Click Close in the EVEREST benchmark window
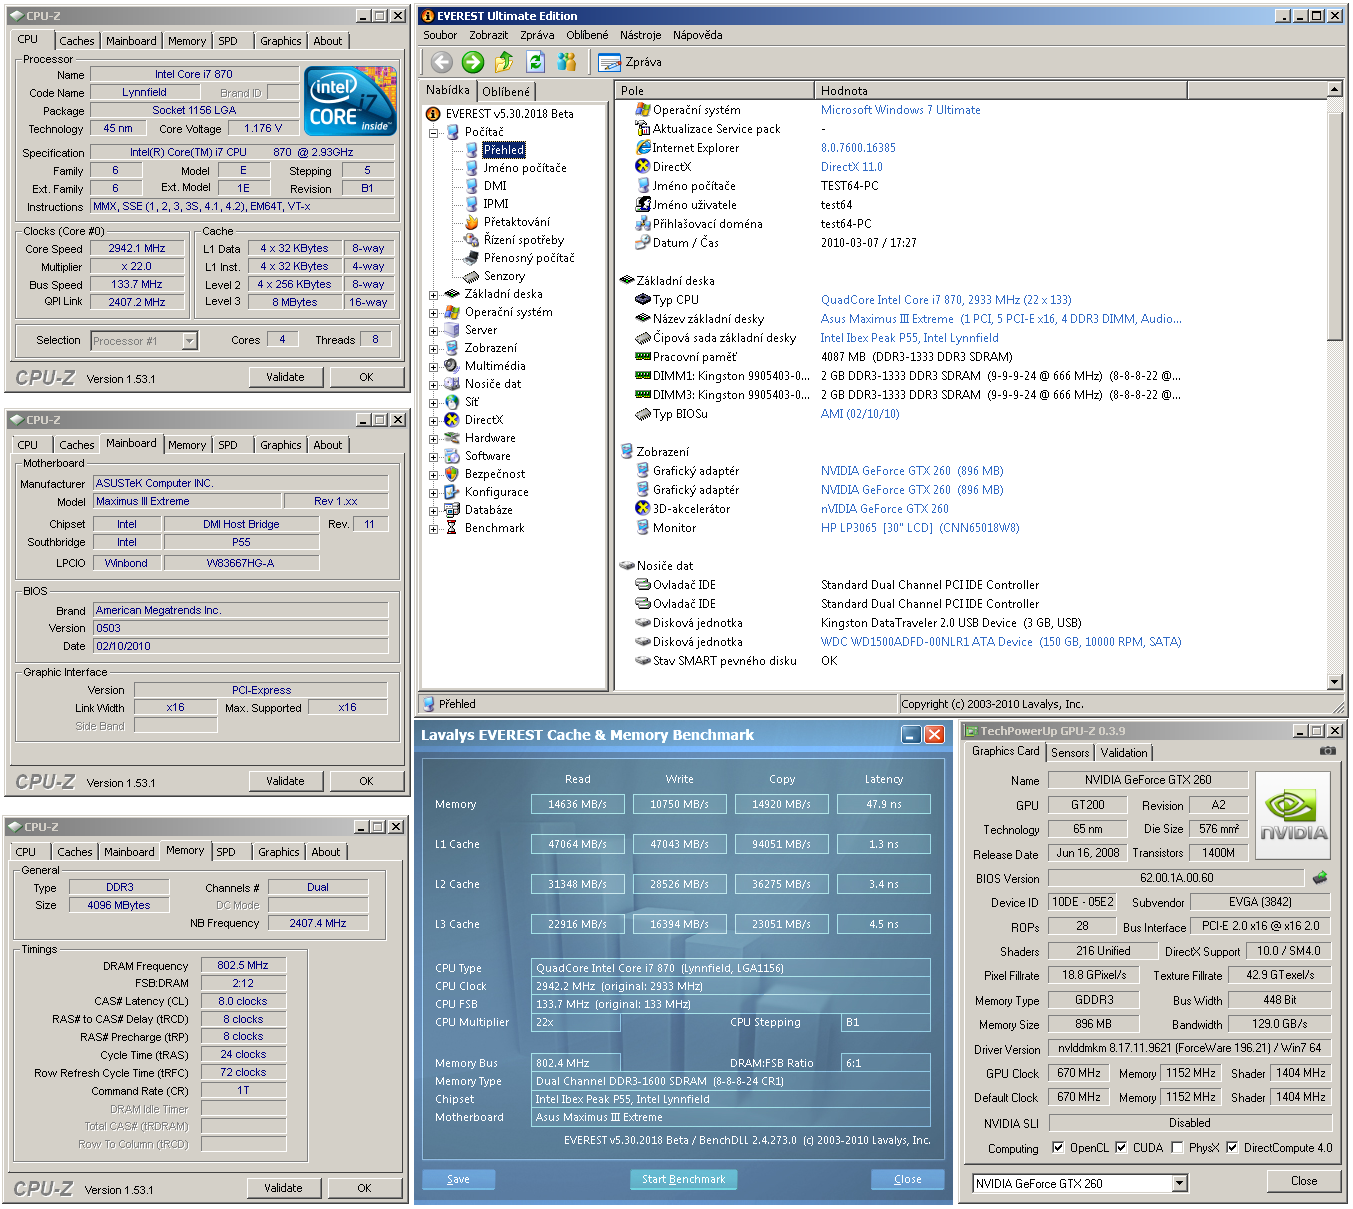Image resolution: width=1353 pixels, height=1209 pixels. click(907, 1179)
